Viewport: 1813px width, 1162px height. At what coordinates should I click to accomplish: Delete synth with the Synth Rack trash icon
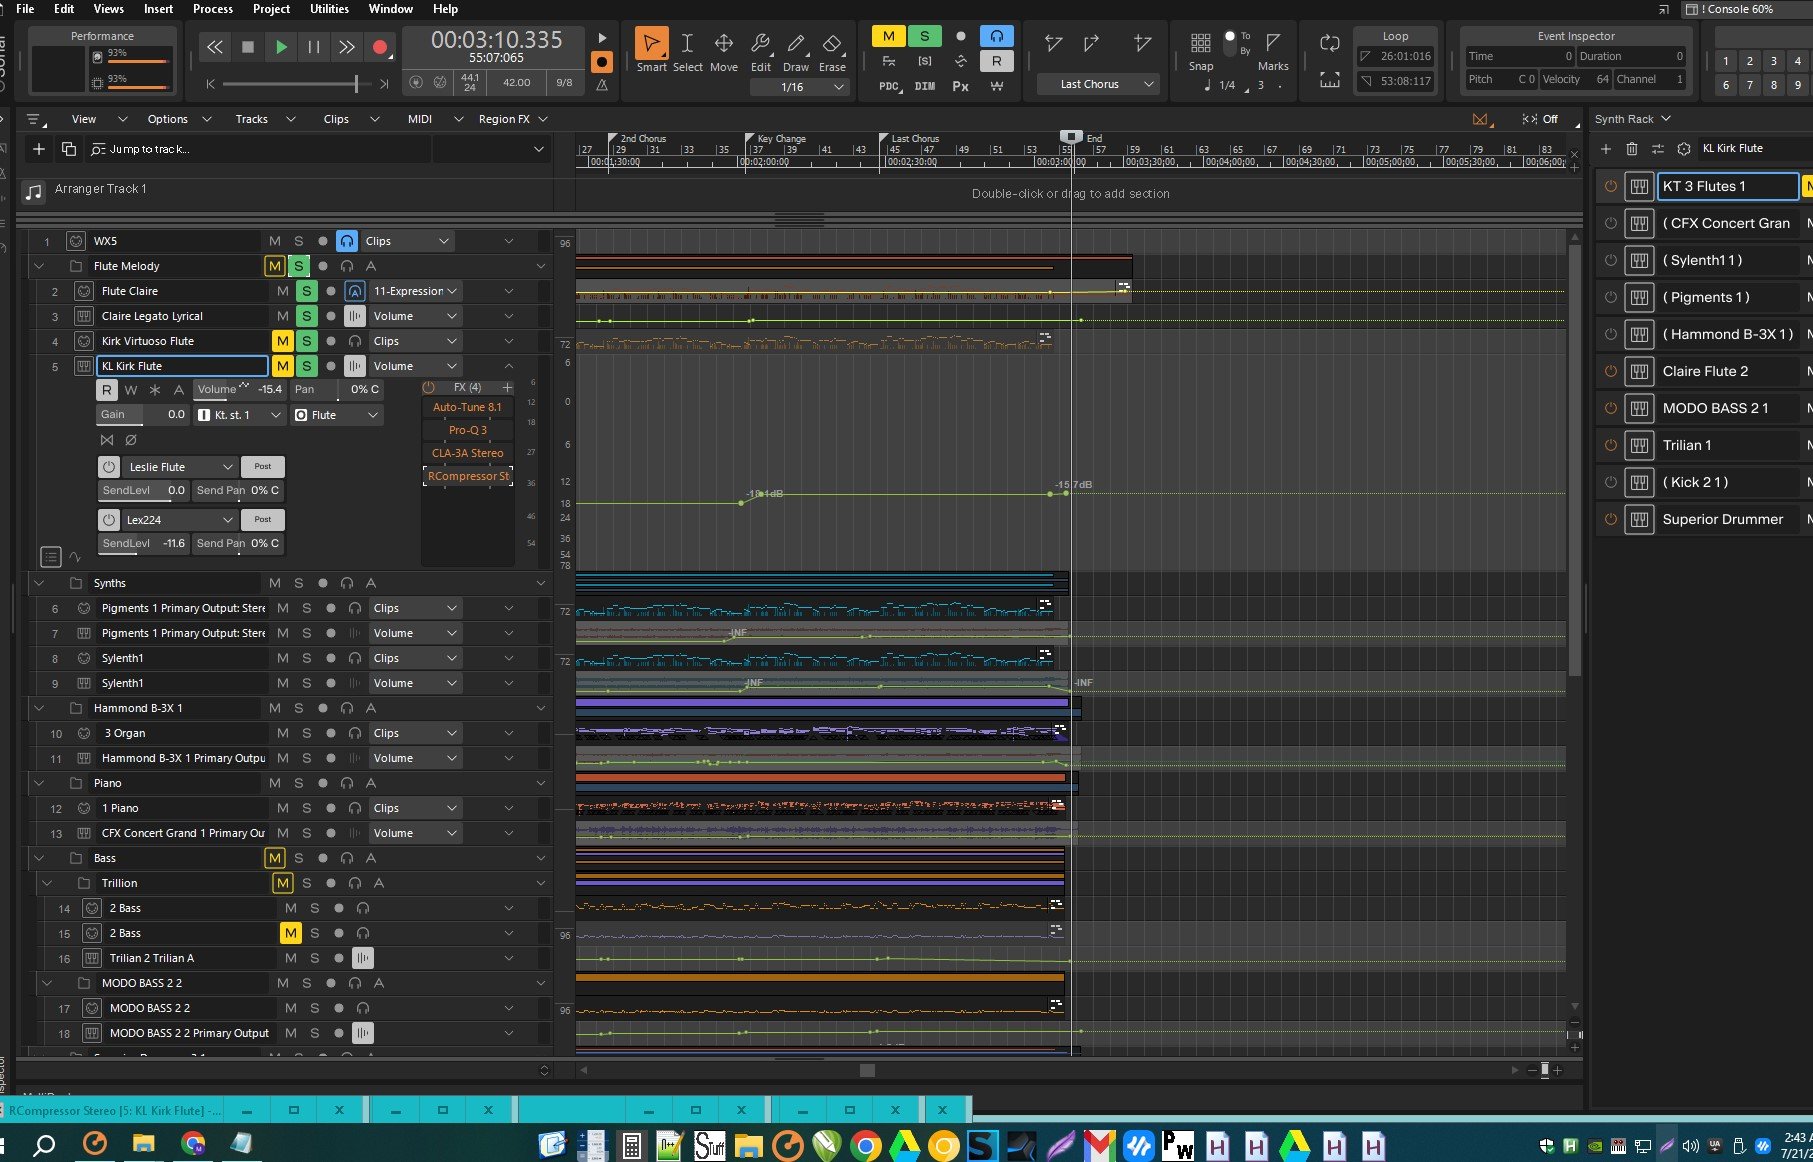coord(1632,148)
